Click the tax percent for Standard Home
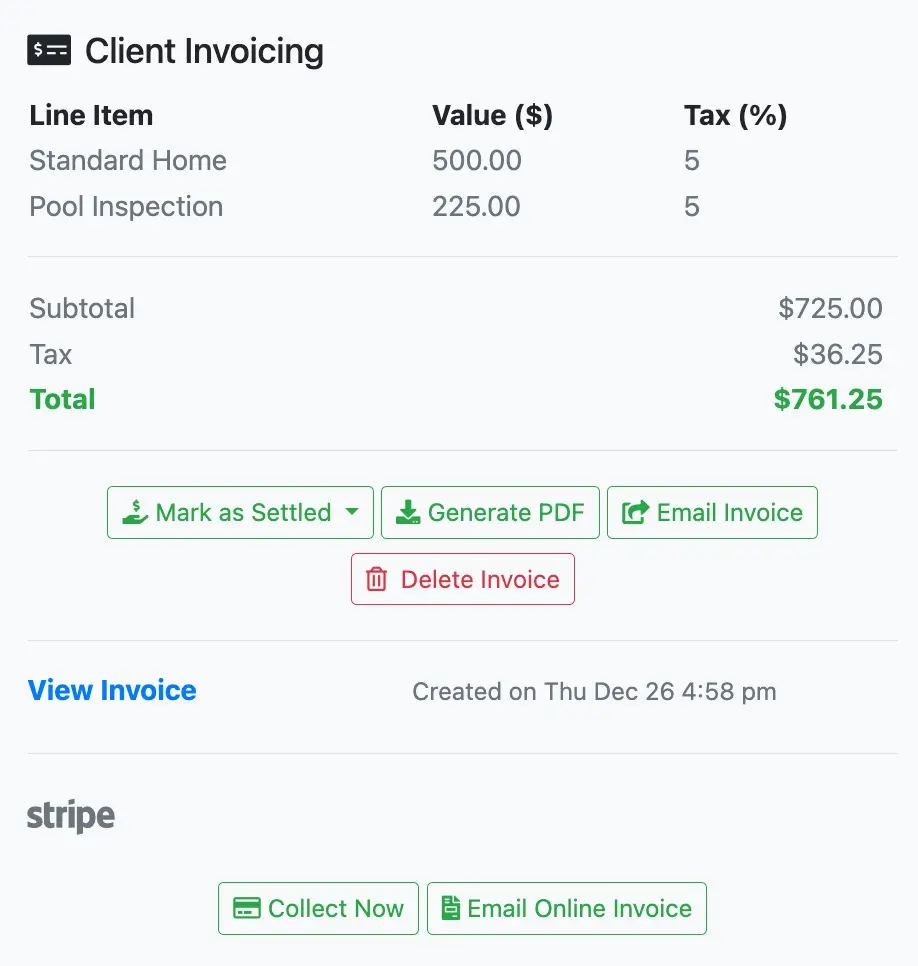The image size is (918, 966). coord(692,161)
